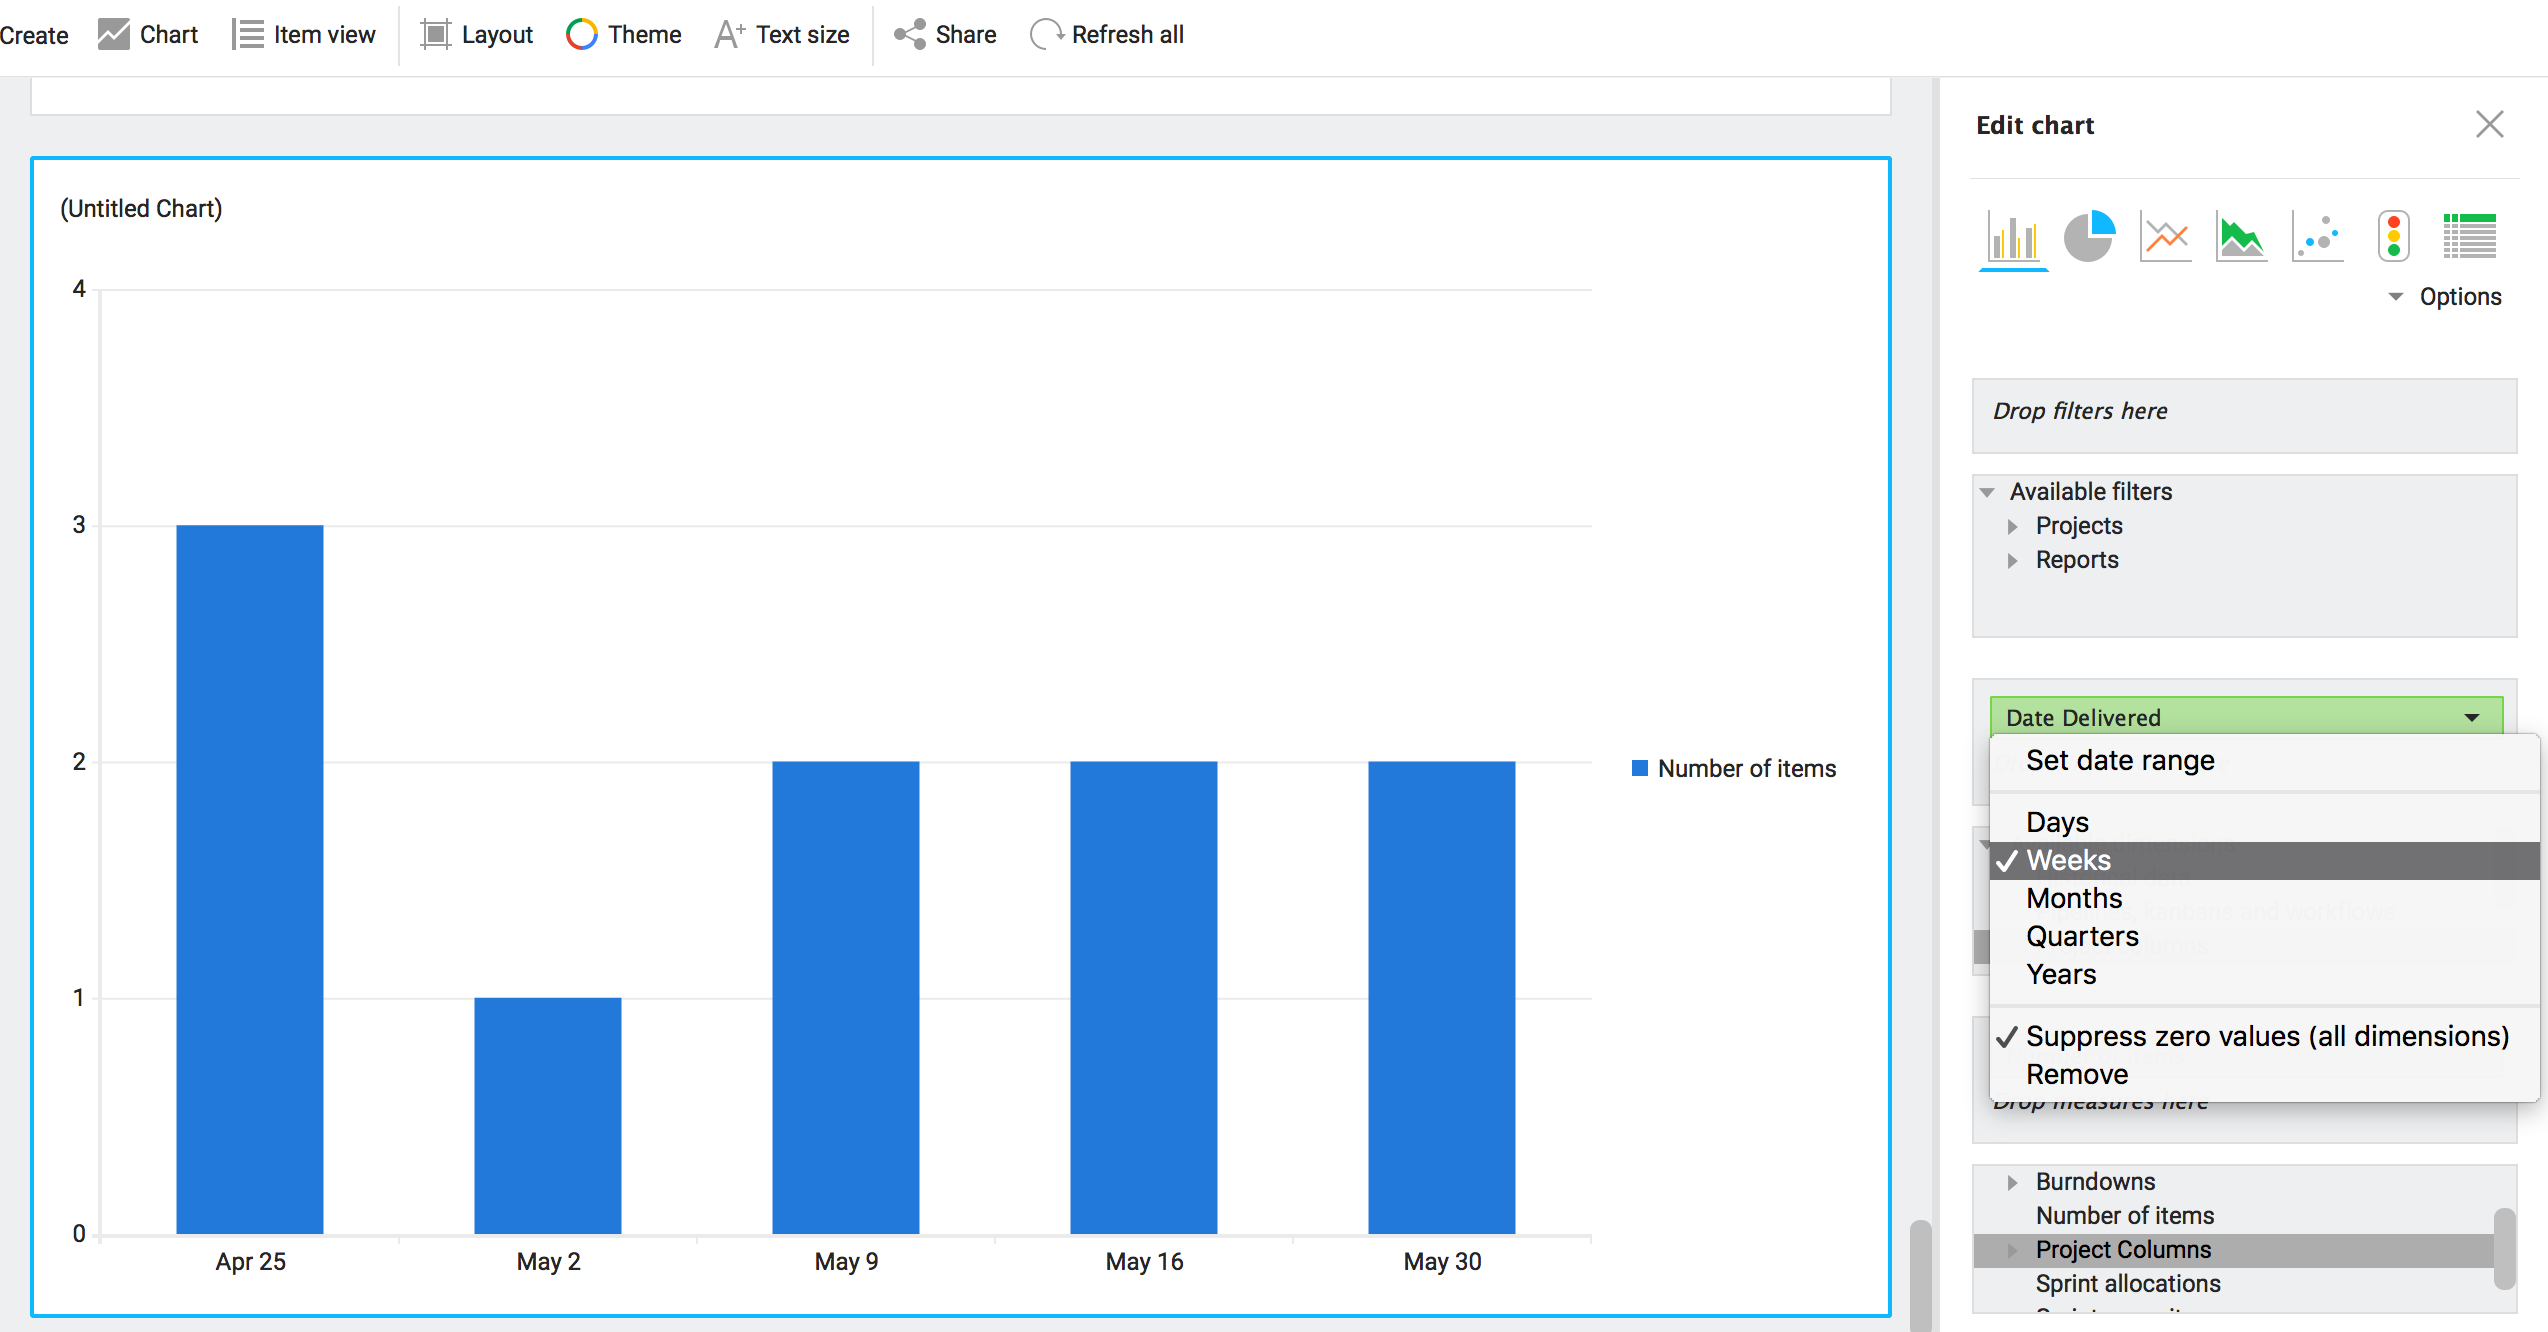2548x1332 pixels.
Task: Expand the Reports filter tree
Action: [2013, 560]
